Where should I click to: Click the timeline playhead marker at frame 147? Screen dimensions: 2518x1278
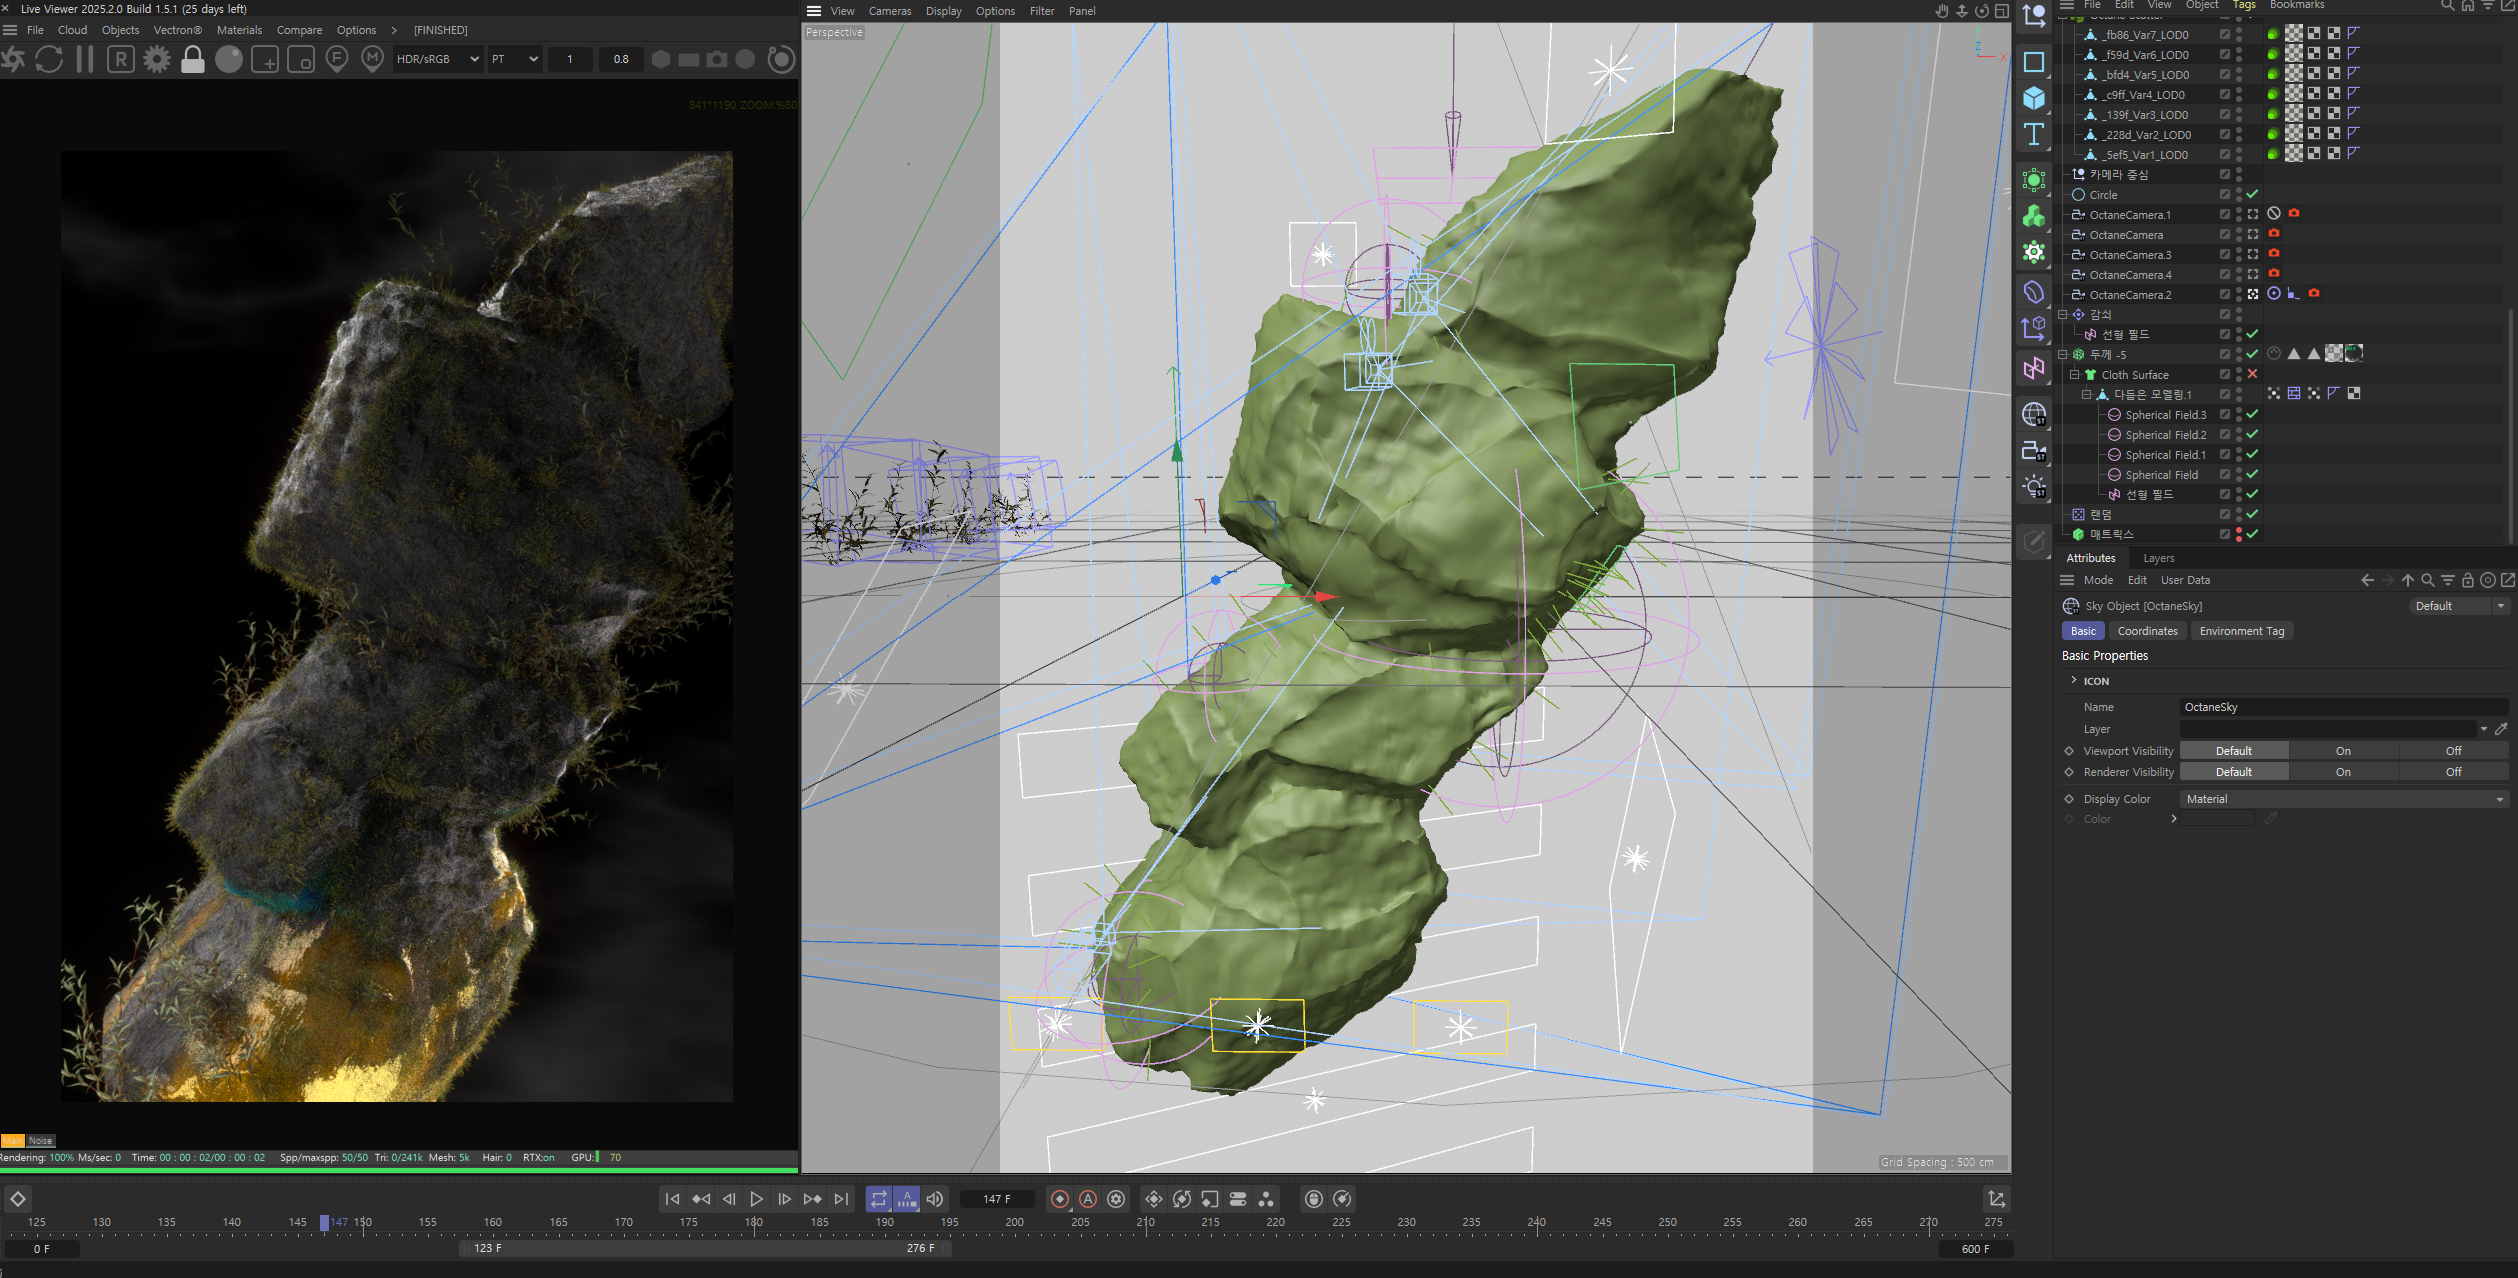click(x=324, y=1222)
